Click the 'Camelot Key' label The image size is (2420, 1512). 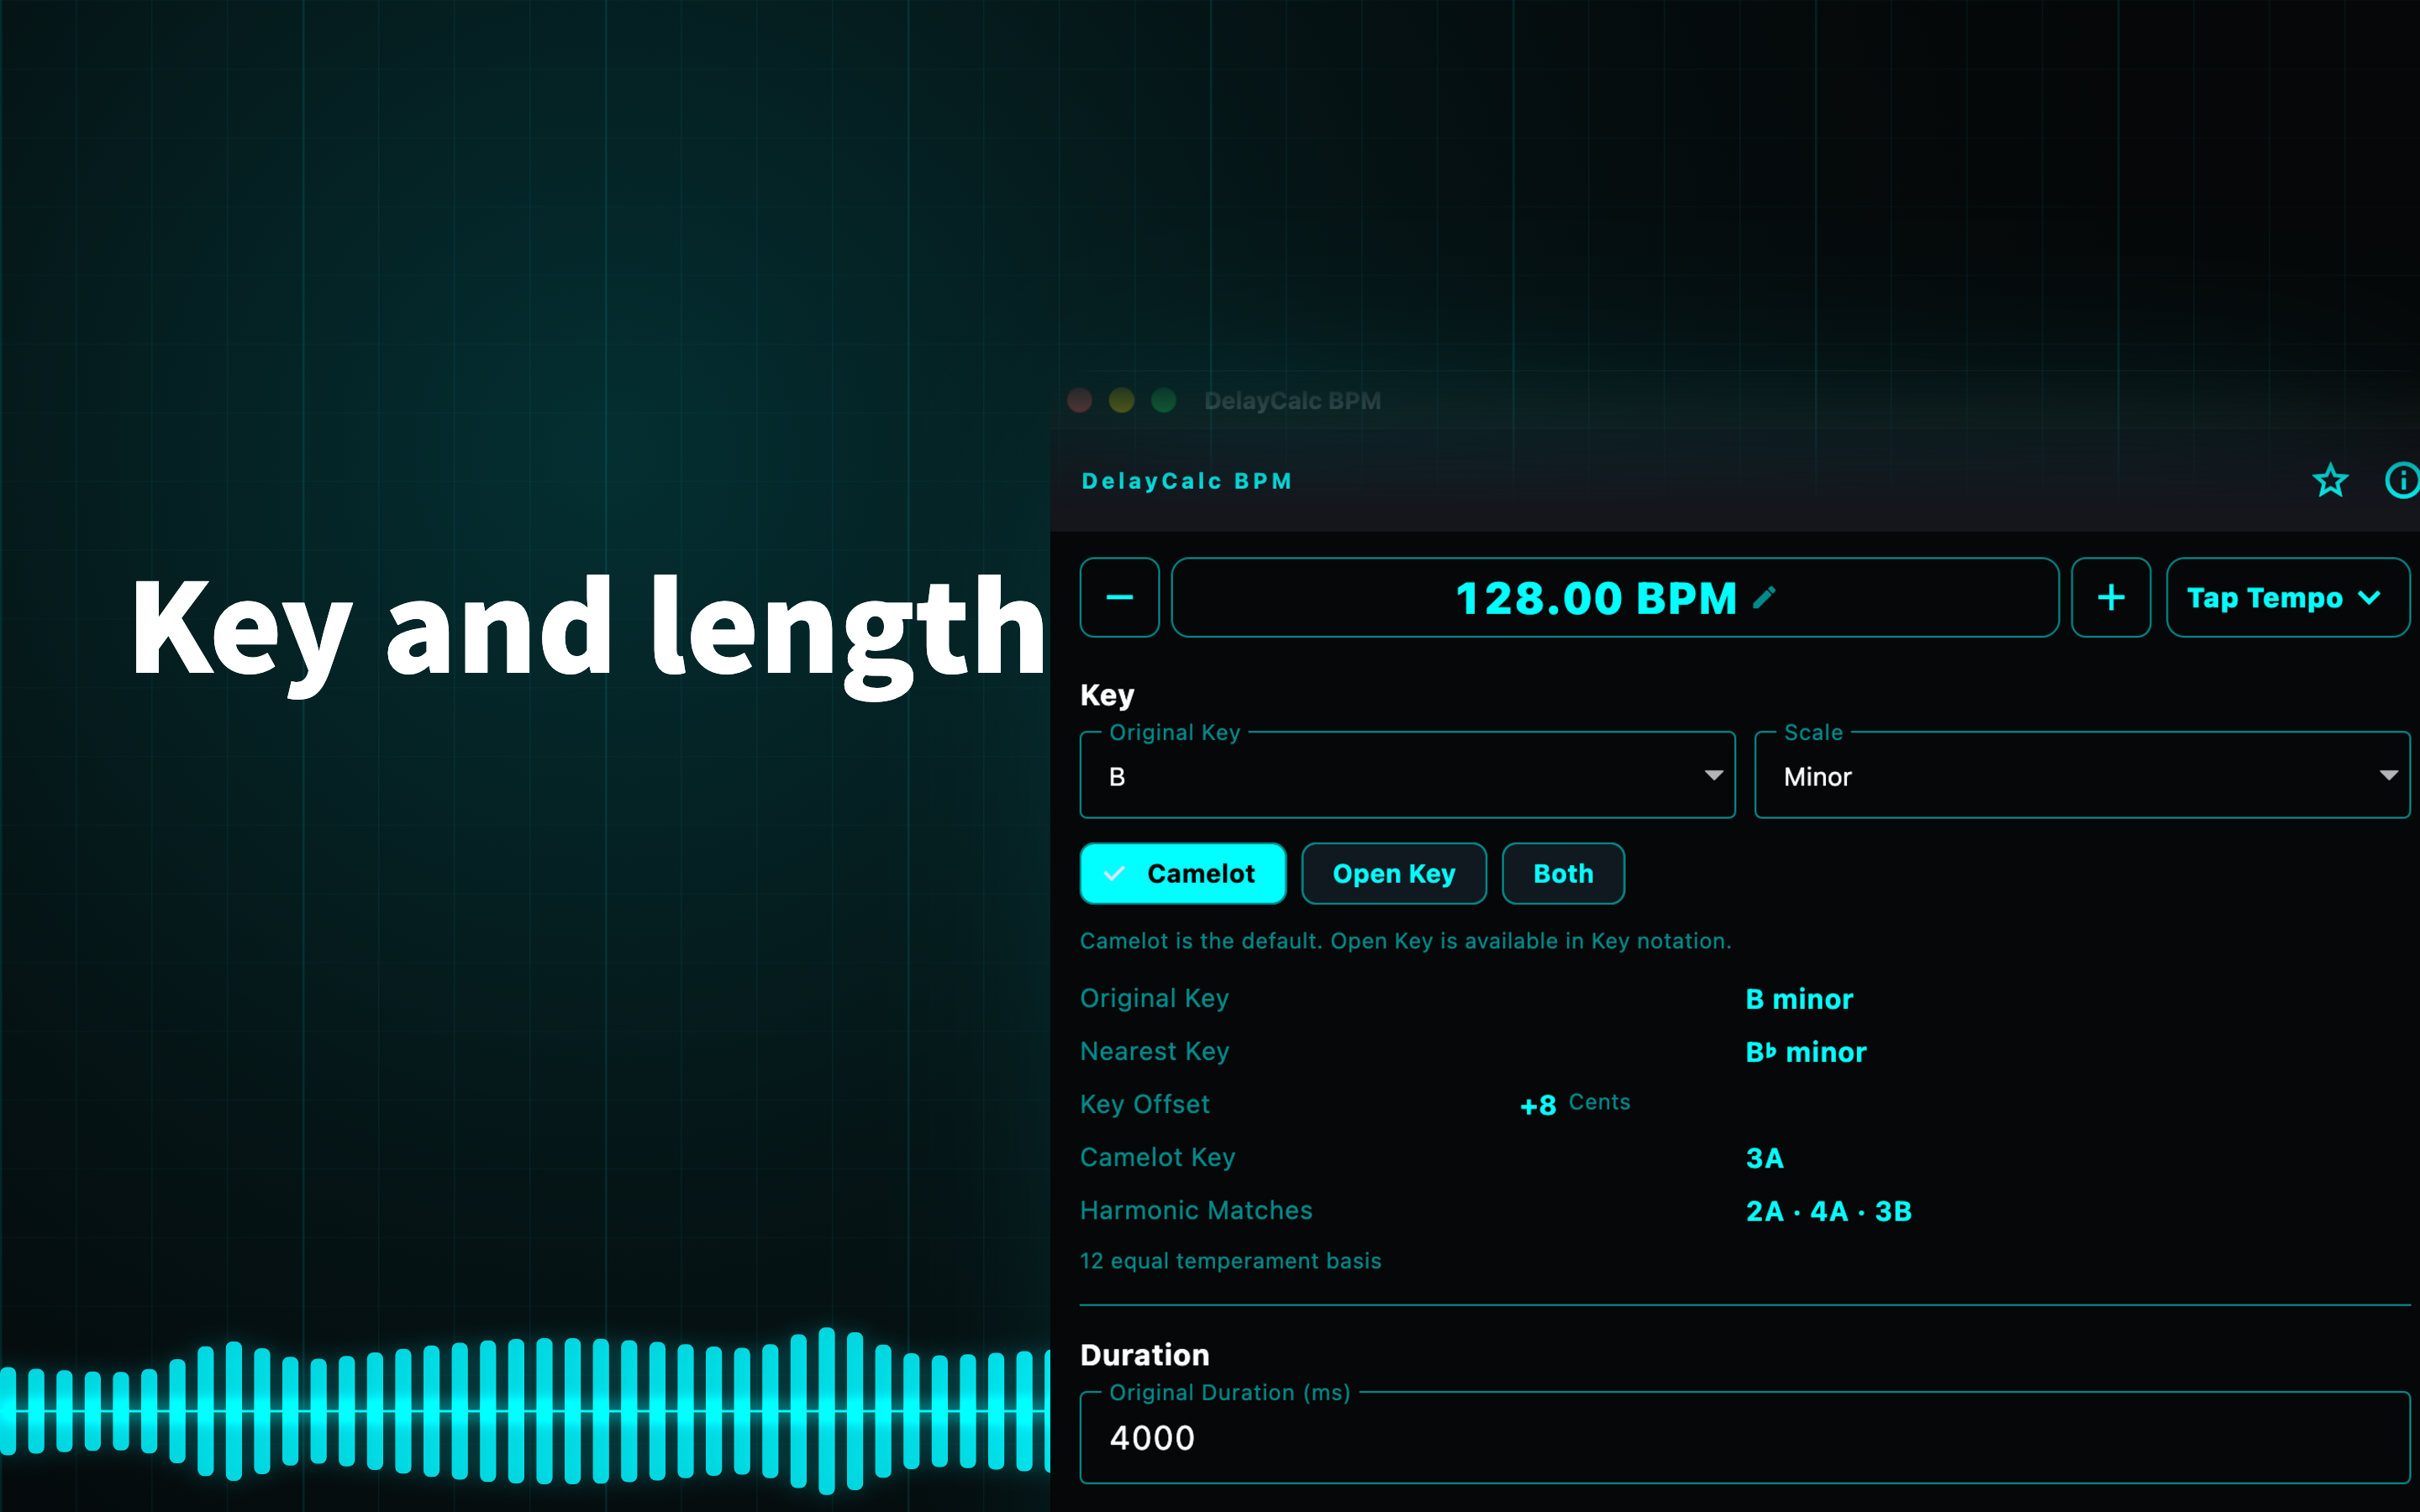click(x=1158, y=1157)
